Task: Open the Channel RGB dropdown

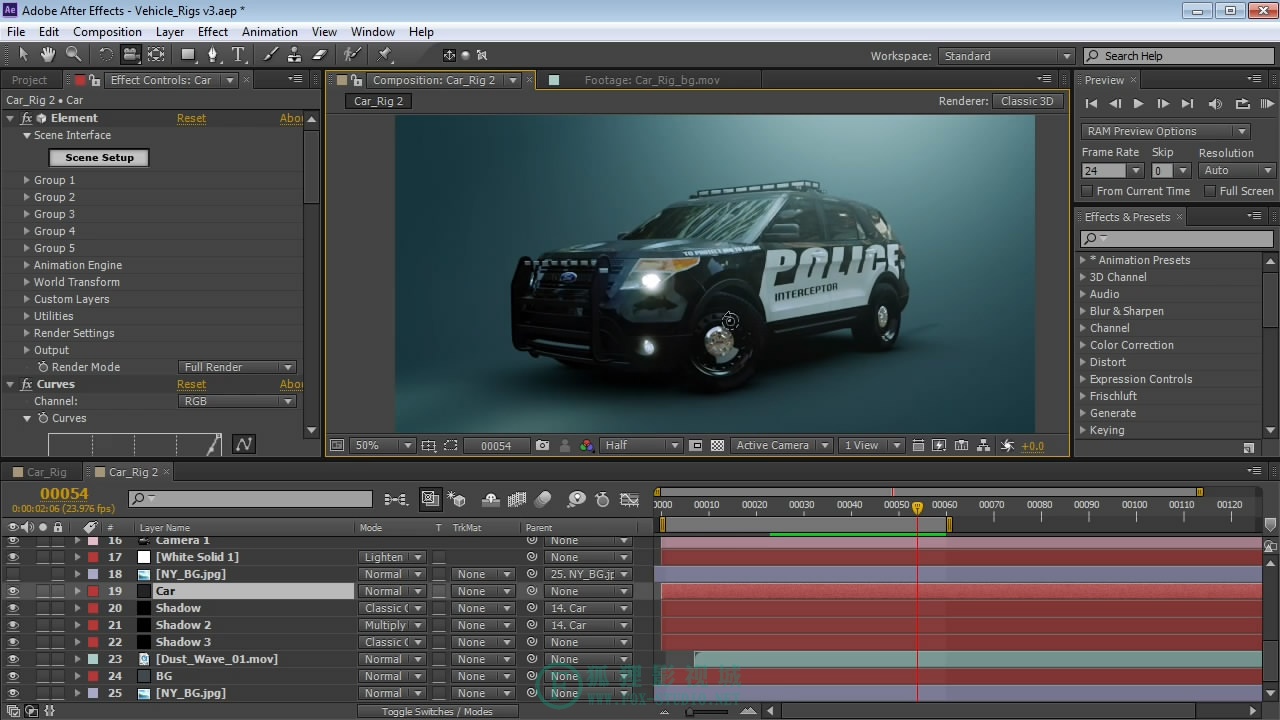Action: [x=237, y=401]
